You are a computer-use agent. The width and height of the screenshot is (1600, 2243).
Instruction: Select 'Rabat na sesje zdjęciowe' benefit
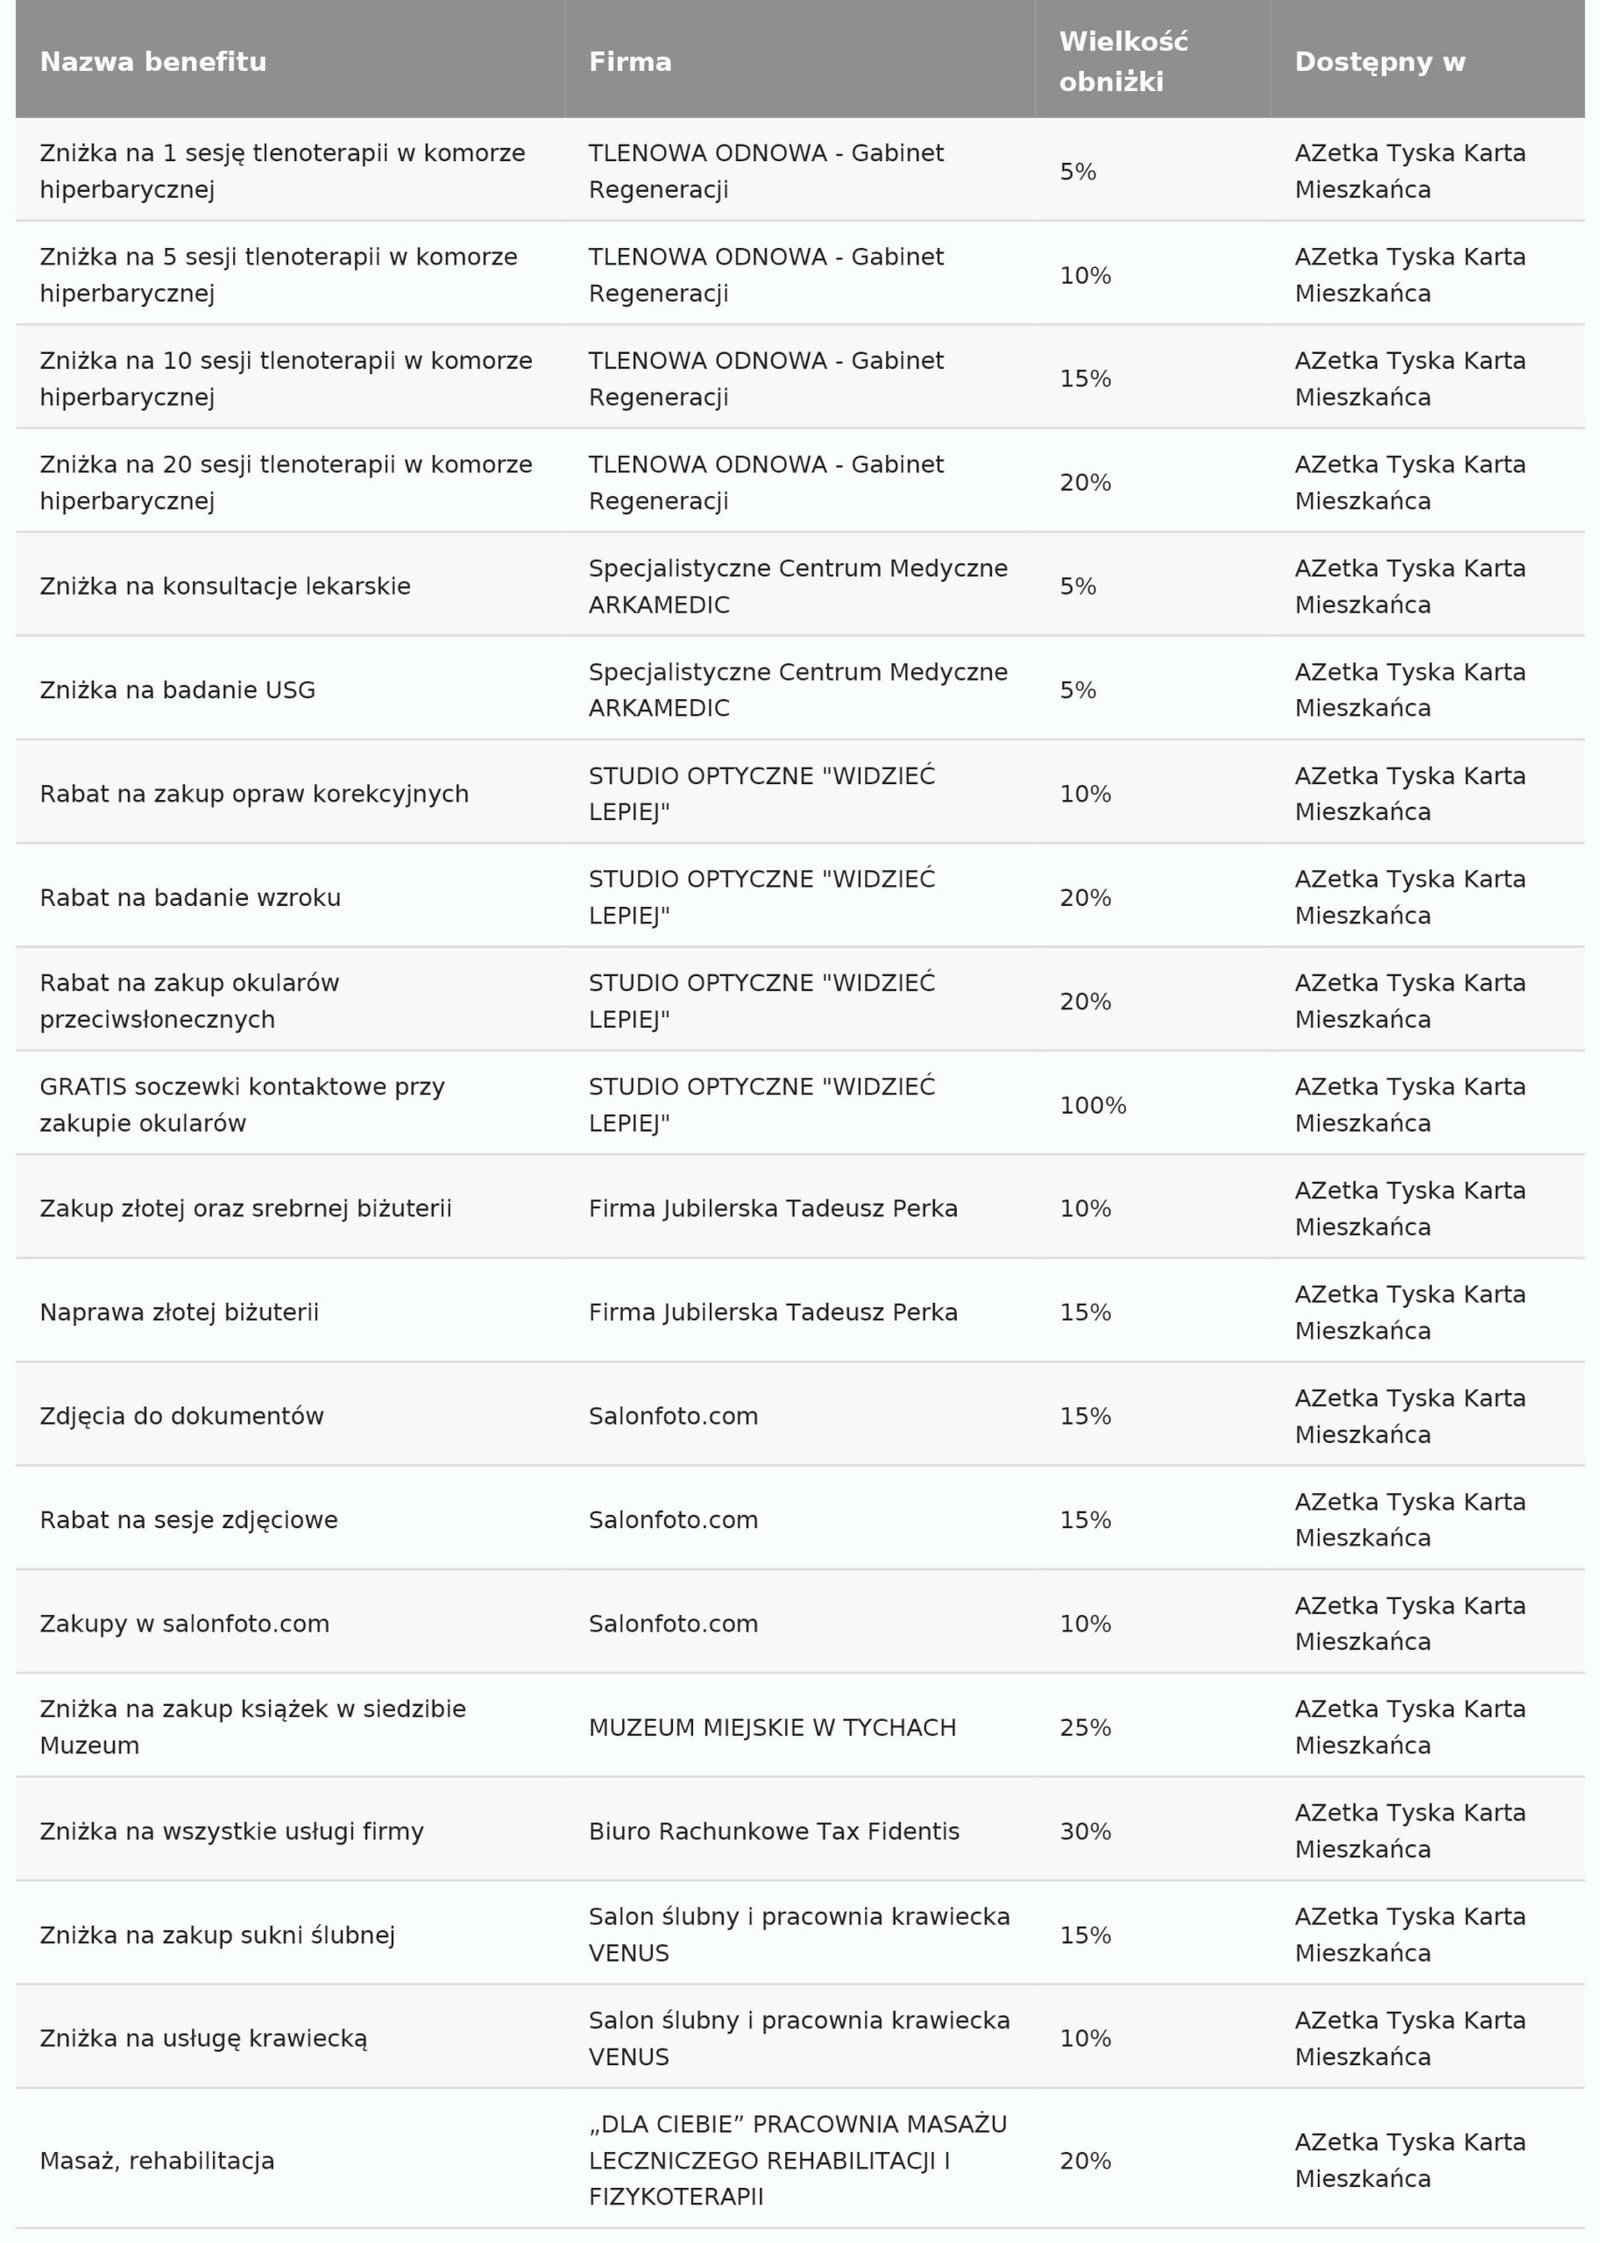tap(189, 1520)
